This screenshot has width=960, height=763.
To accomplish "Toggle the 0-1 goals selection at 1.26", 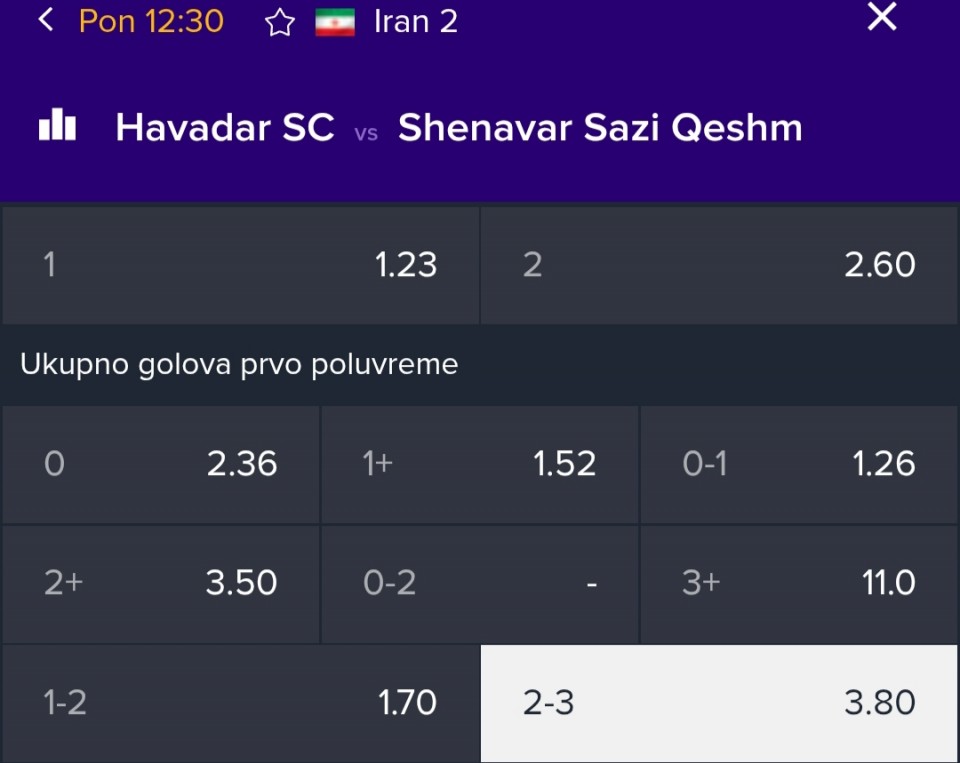I will [x=799, y=464].
